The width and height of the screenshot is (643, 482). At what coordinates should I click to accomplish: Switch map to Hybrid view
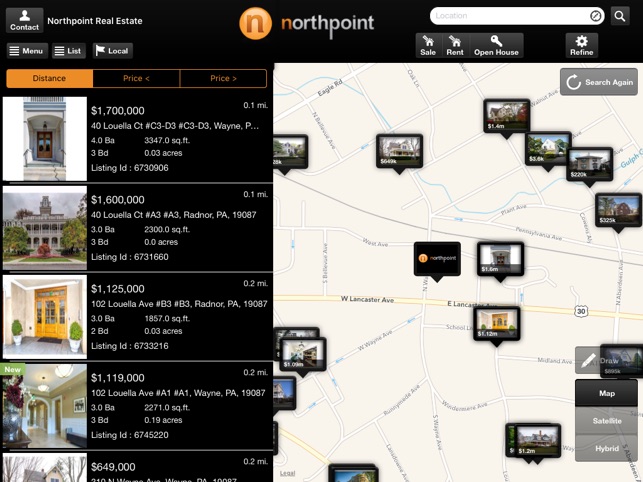(x=607, y=448)
